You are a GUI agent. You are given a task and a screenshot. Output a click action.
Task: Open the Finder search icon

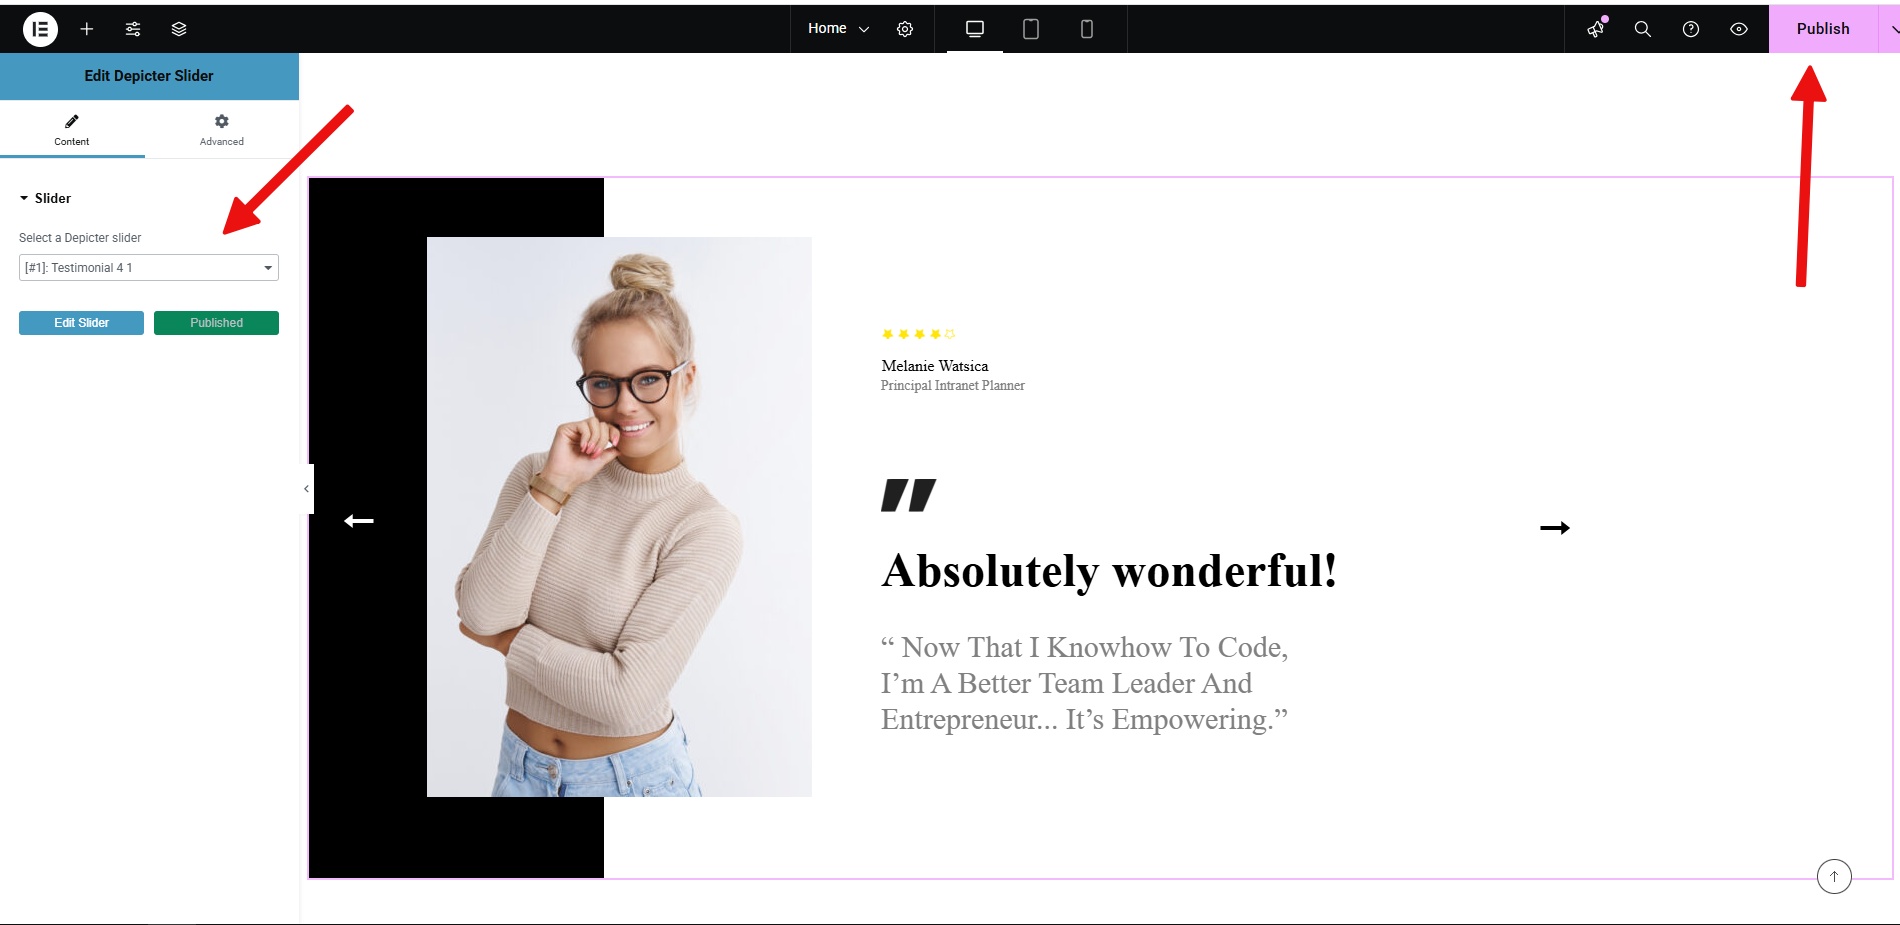1643,29
